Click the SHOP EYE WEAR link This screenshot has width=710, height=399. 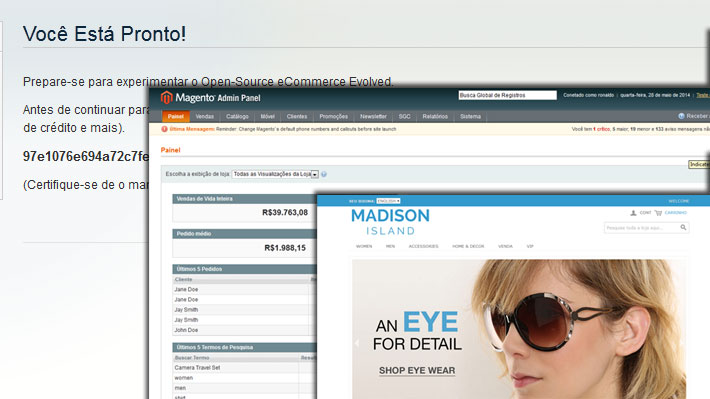pos(417,370)
